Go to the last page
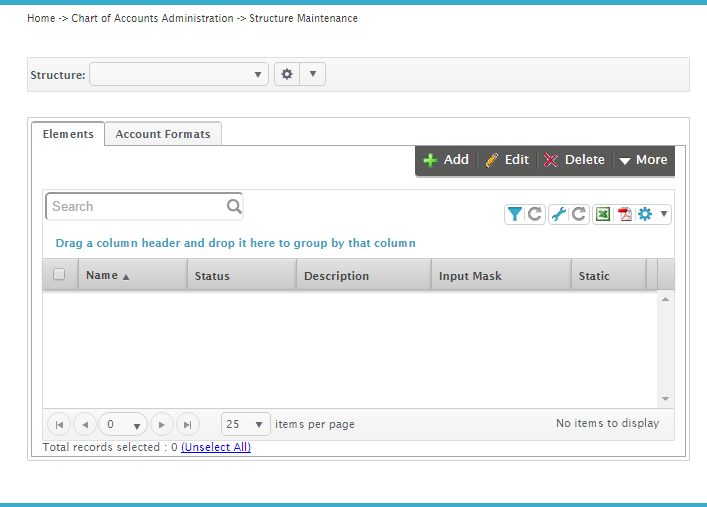 pos(188,424)
